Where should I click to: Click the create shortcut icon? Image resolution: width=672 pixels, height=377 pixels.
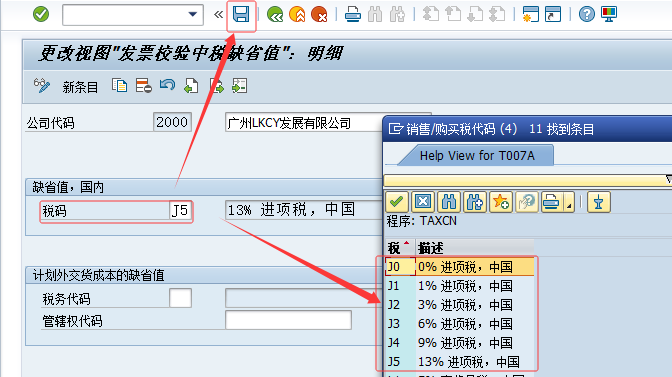[x=553, y=15]
